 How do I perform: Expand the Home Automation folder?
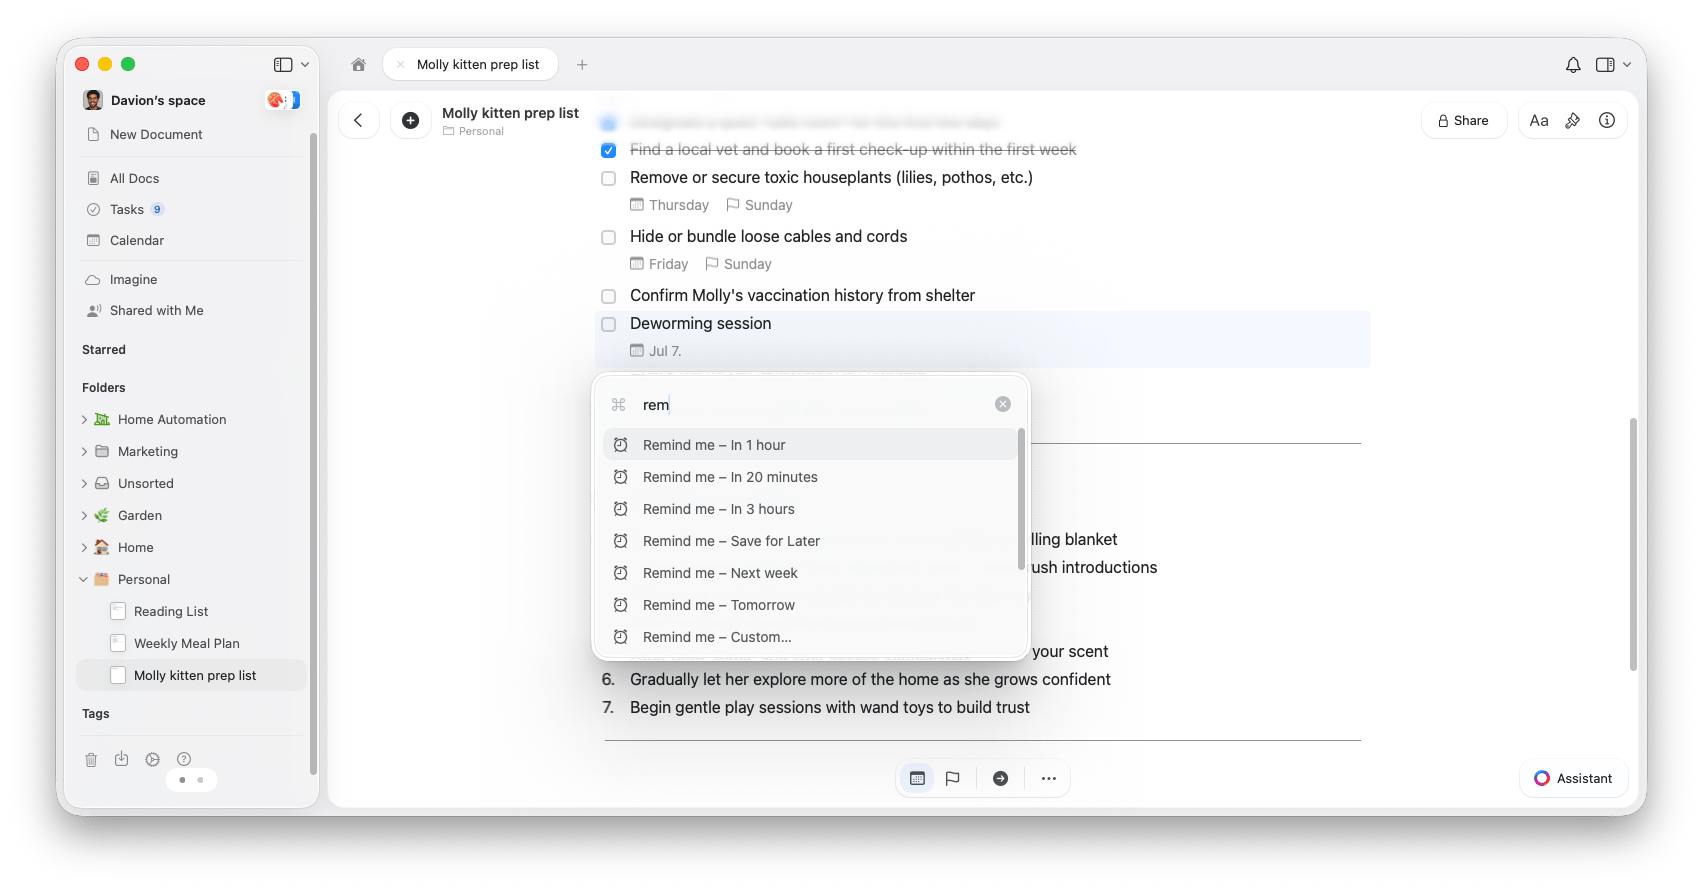(84, 420)
